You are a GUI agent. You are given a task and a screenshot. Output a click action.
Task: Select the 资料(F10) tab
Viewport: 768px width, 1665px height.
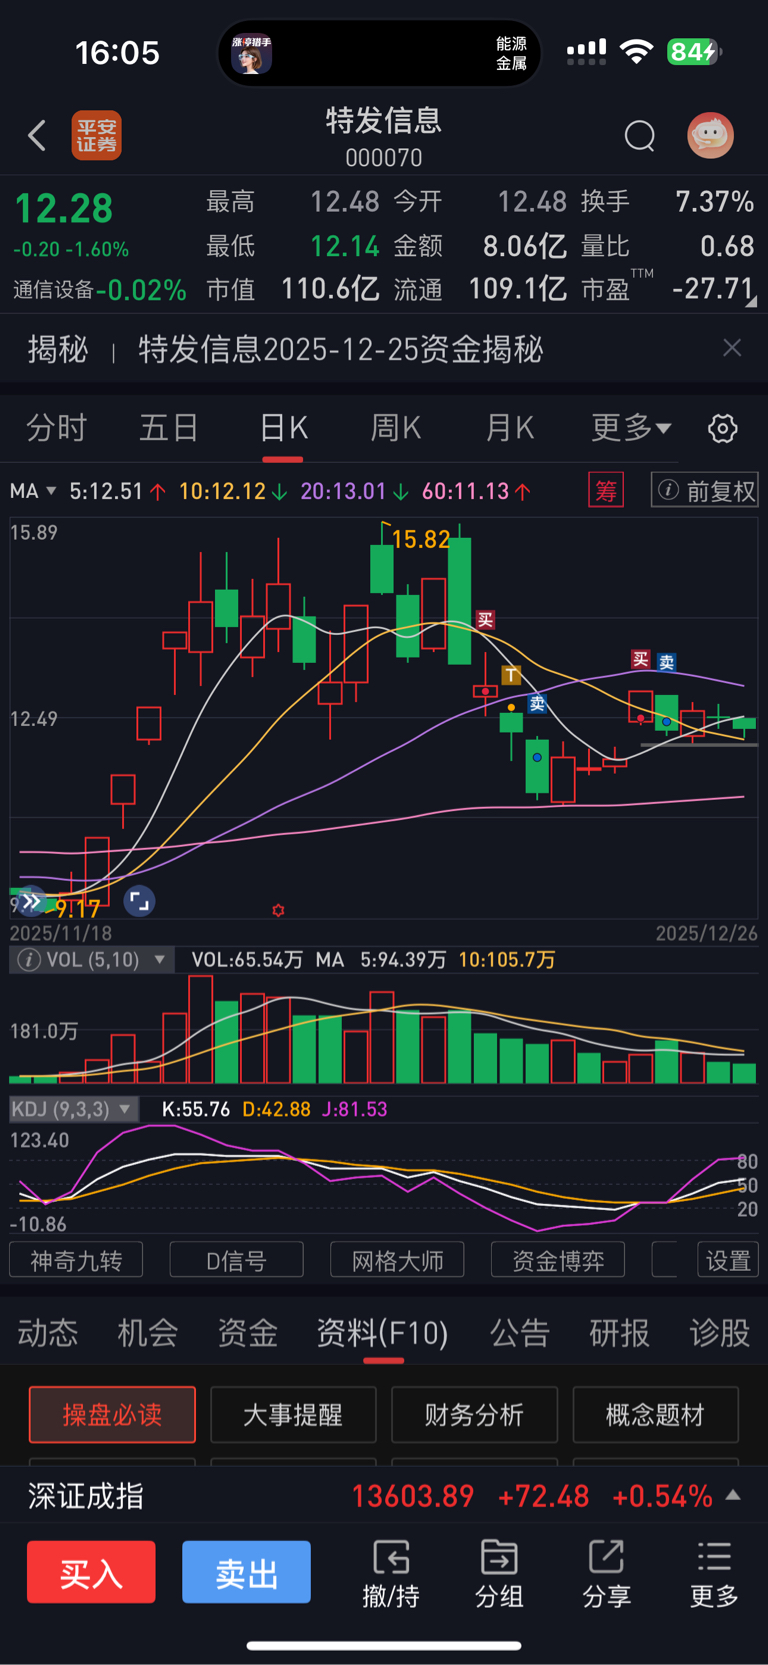click(x=383, y=1333)
